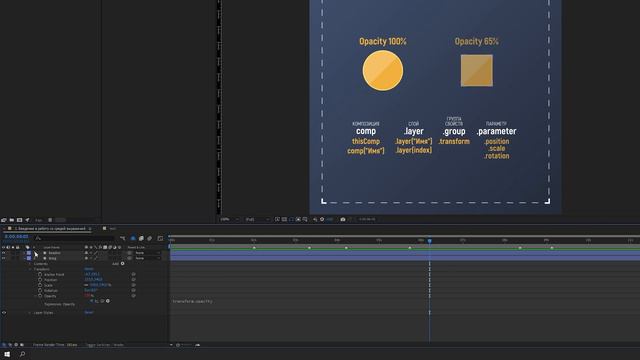Screen dimensions: 640x360
Task: Click the Круг layer label color
Action: (x=29, y=258)
